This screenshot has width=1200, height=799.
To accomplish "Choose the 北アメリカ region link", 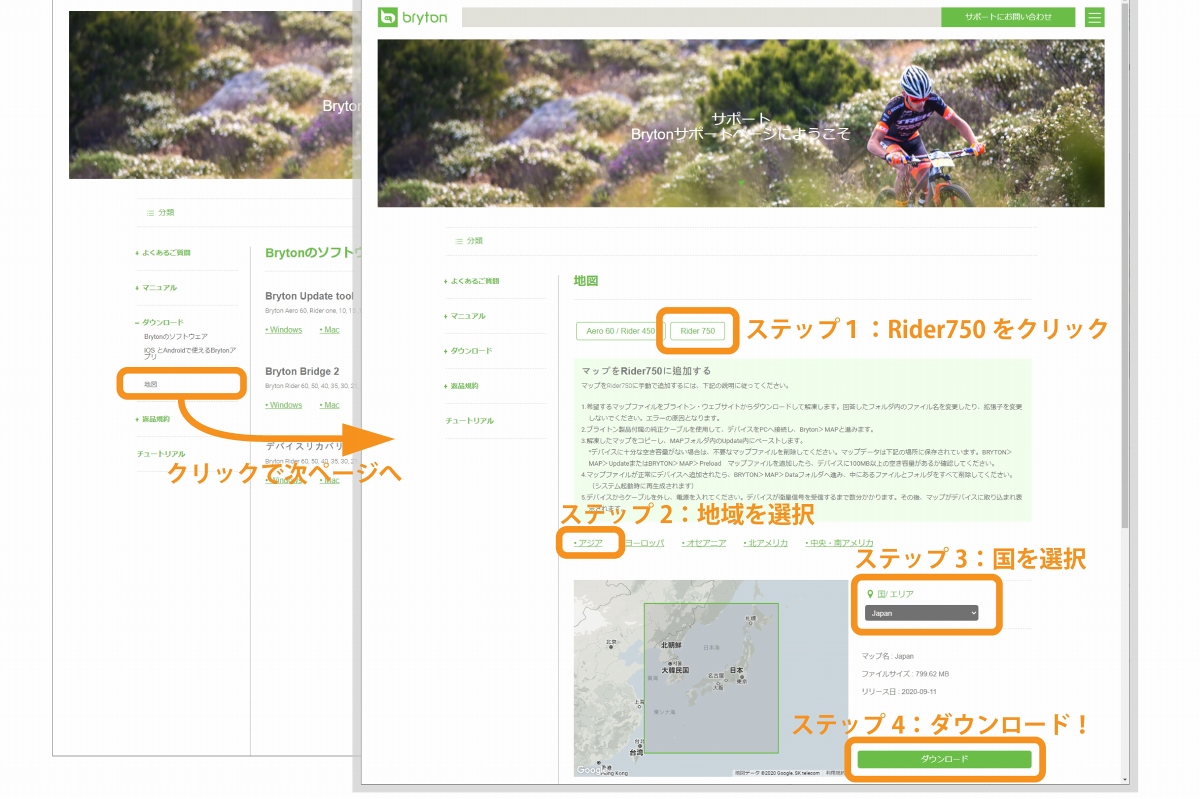I will pos(766,543).
